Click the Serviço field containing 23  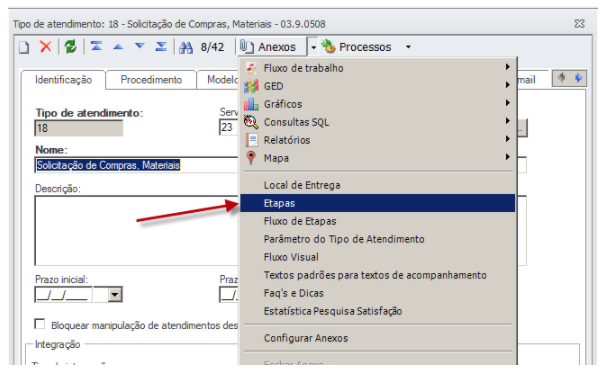point(229,127)
